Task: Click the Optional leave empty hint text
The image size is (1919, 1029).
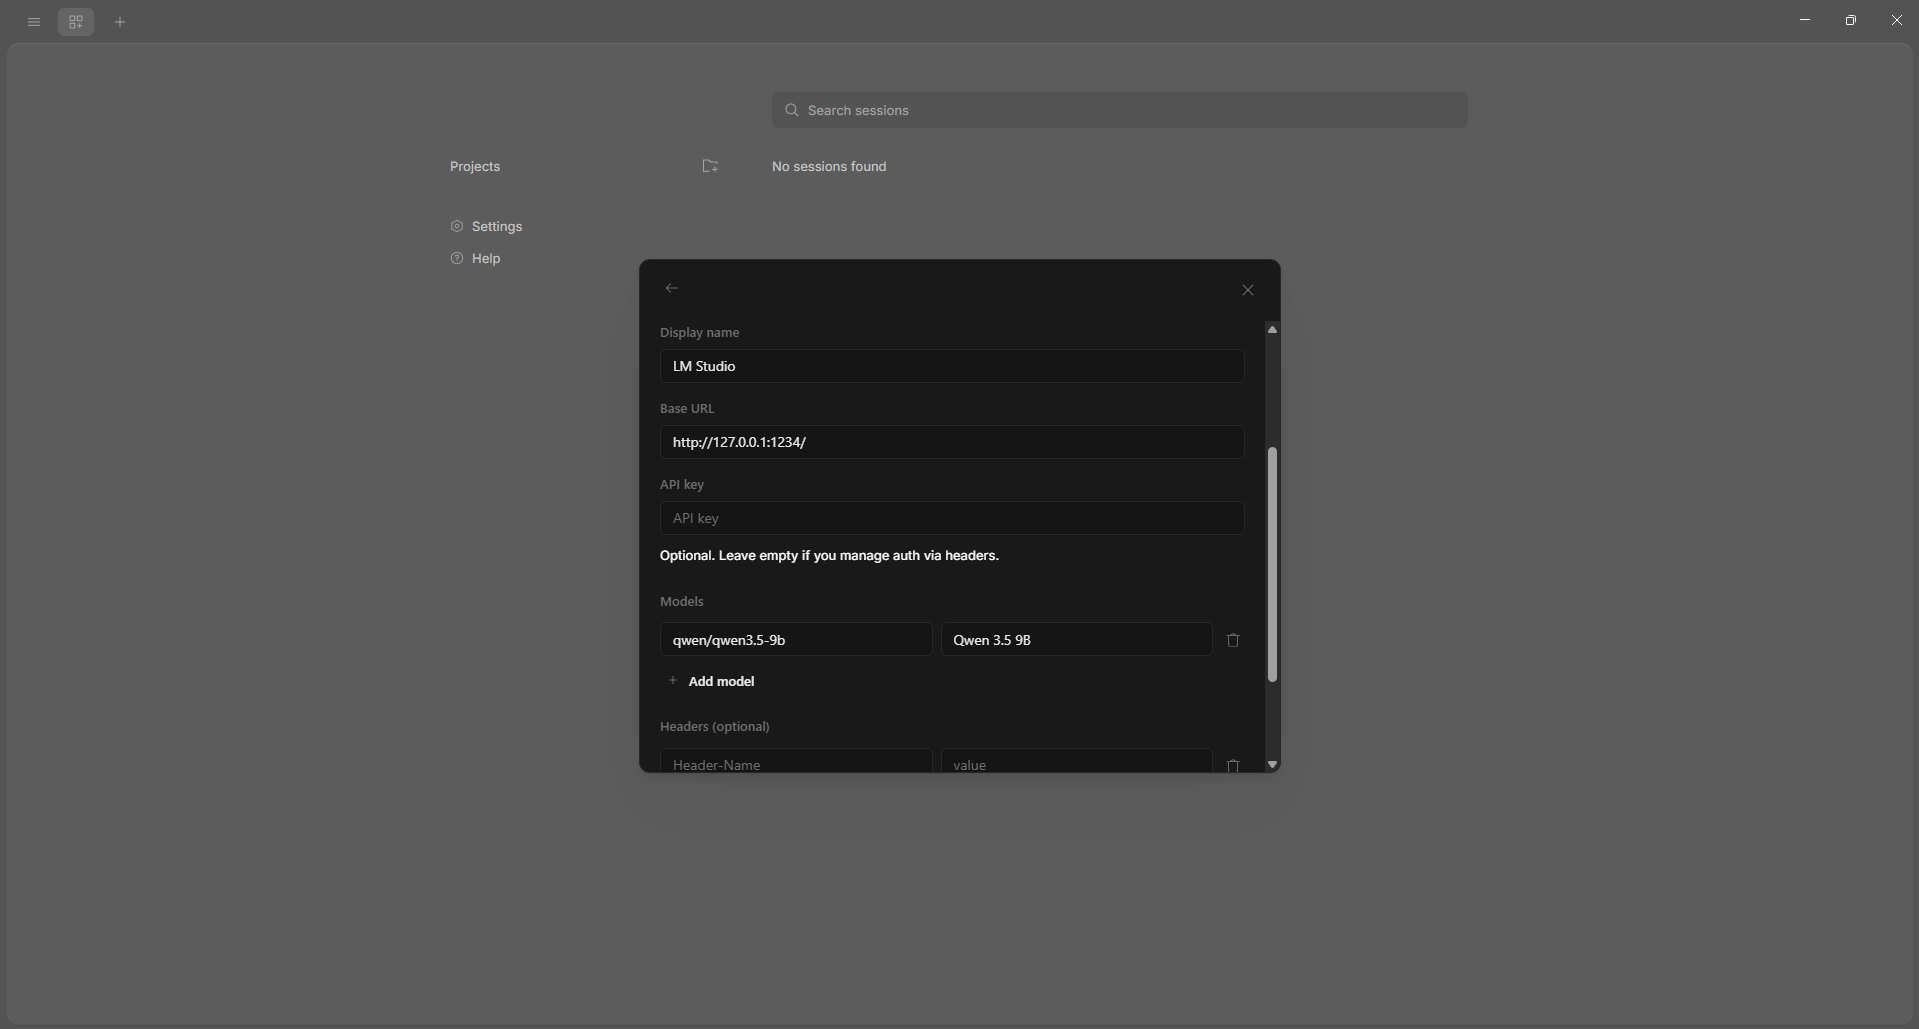Action: [829, 555]
